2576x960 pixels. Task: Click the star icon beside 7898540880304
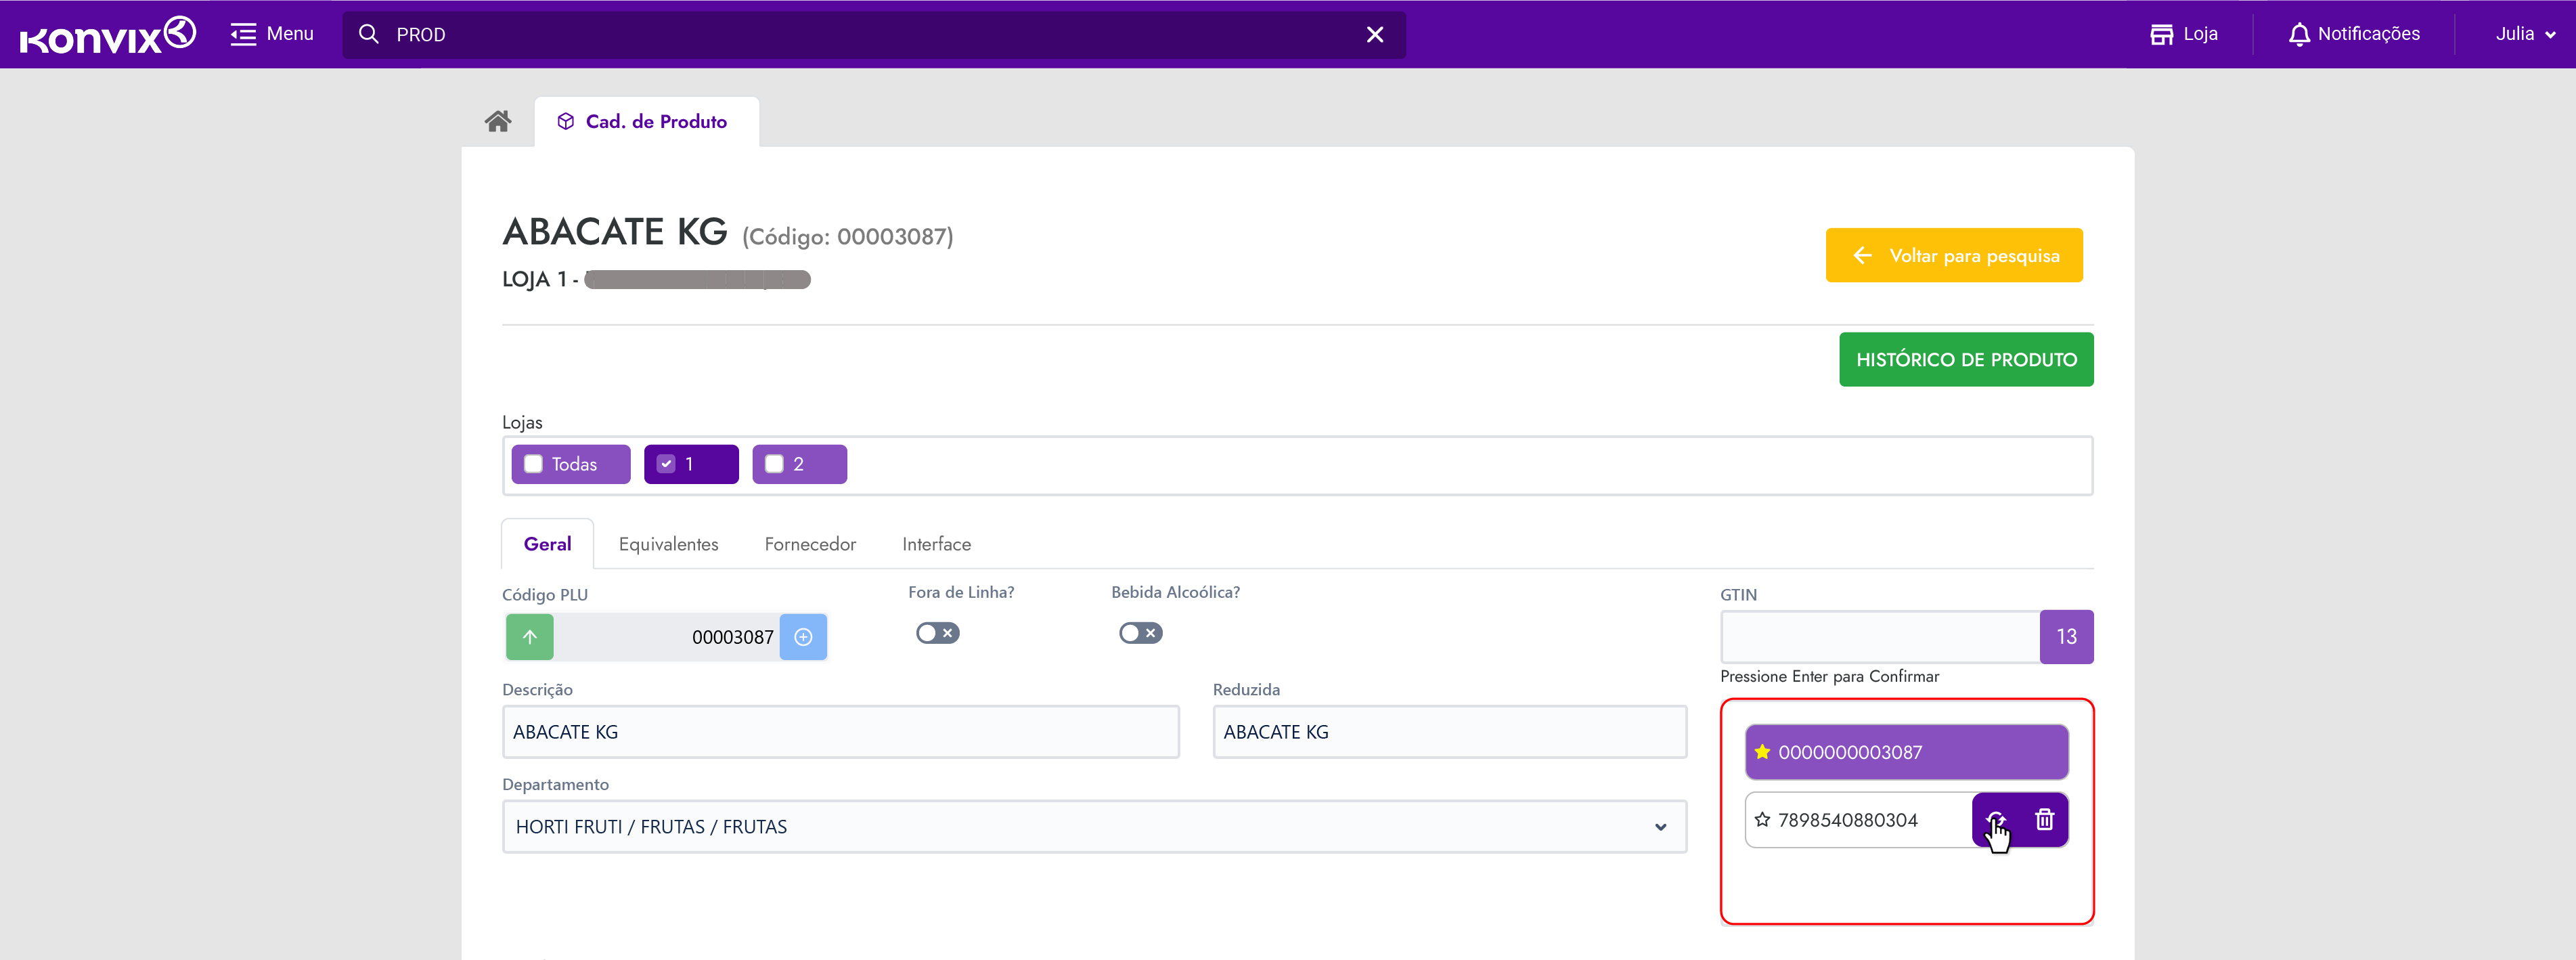[x=1762, y=820]
